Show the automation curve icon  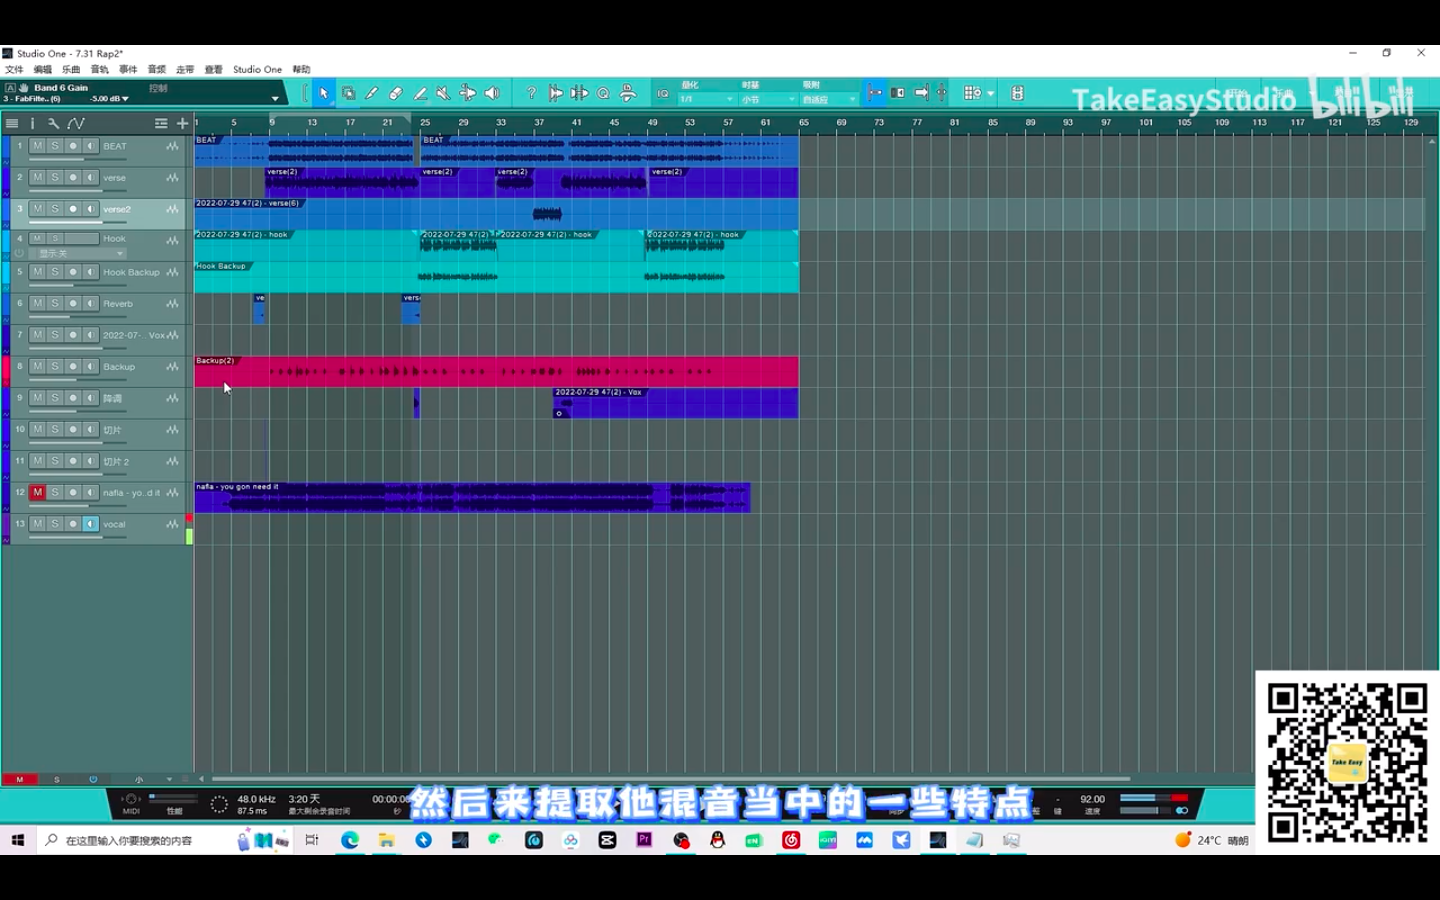[x=76, y=123]
